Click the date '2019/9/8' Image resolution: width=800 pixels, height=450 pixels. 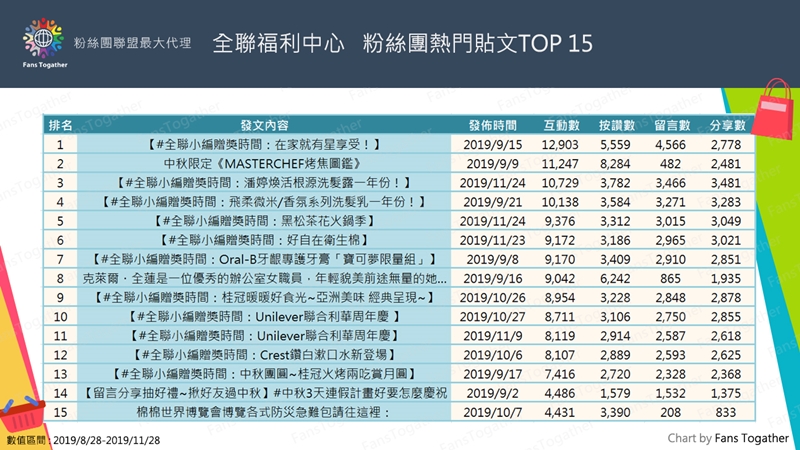pyautogui.click(x=492, y=259)
